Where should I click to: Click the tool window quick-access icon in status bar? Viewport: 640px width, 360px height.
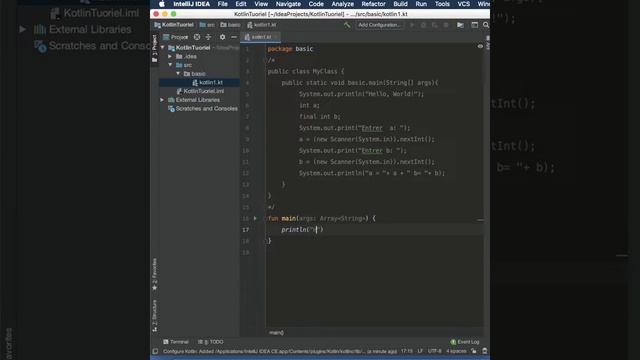pos(155,351)
